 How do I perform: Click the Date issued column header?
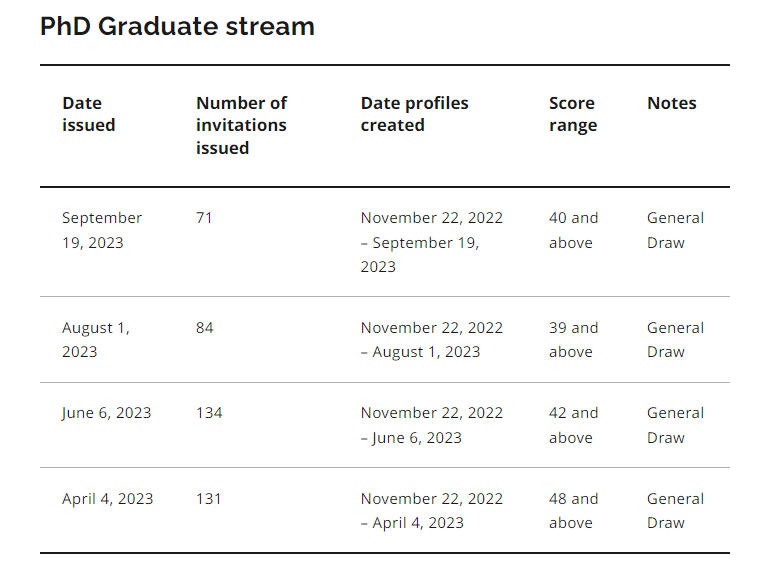click(89, 114)
